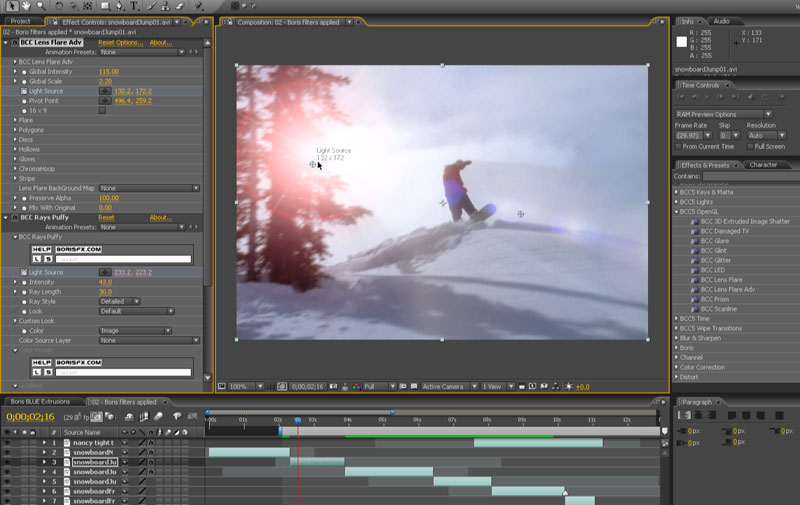Select the Eraser tool
The height and width of the screenshot is (505, 800).
pos(180,6)
